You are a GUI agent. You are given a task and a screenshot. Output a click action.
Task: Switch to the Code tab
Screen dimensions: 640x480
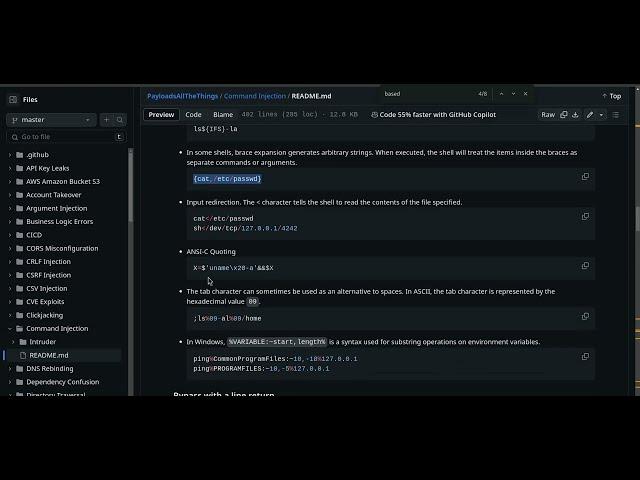(193, 115)
